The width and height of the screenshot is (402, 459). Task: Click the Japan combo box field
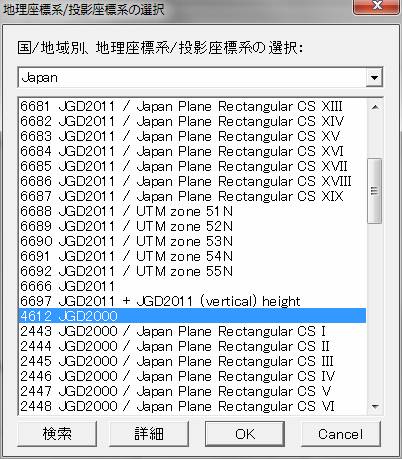pyautogui.click(x=200, y=78)
